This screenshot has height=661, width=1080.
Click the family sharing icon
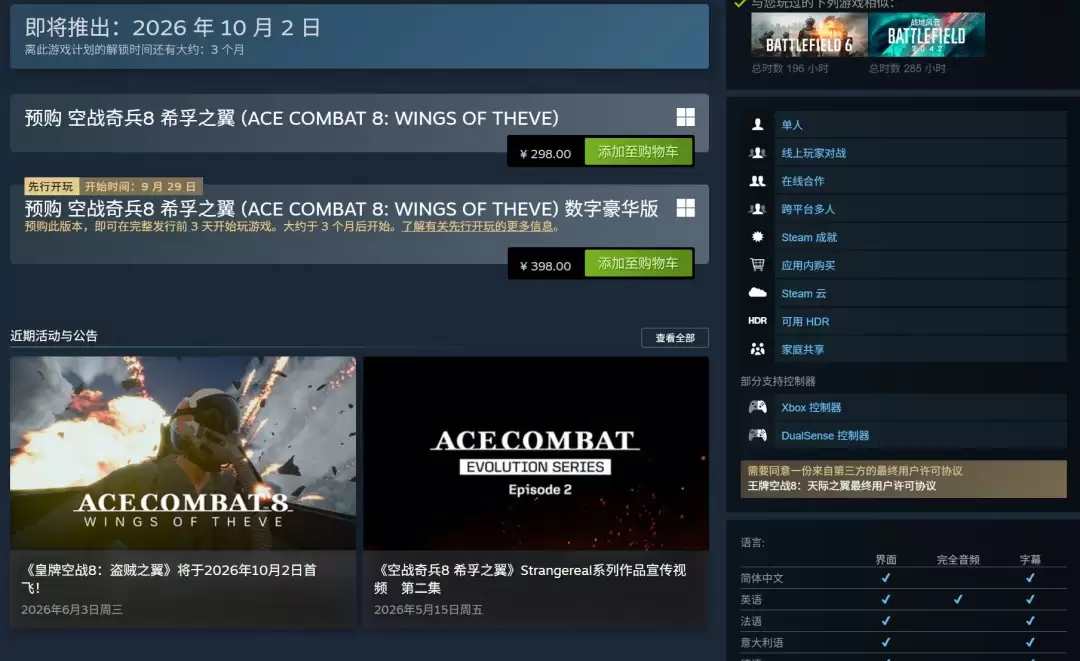point(758,349)
